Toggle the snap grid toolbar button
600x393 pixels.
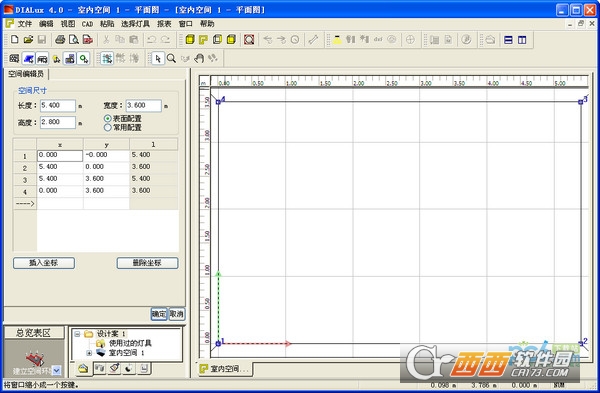point(107,58)
